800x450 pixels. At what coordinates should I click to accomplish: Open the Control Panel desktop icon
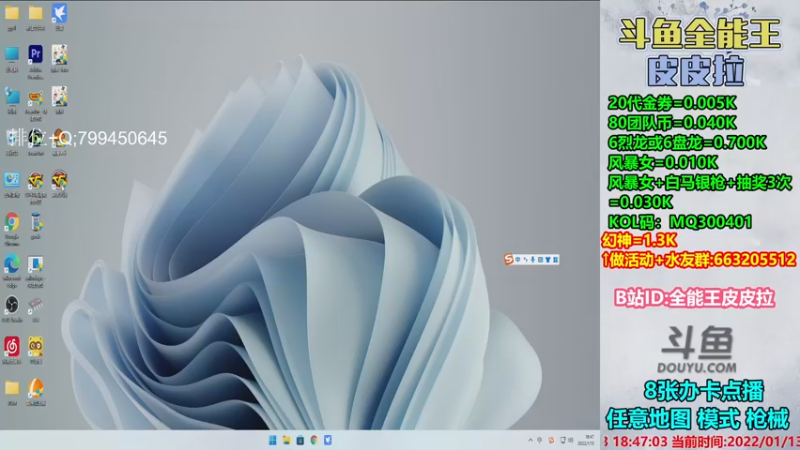click(x=12, y=180)
